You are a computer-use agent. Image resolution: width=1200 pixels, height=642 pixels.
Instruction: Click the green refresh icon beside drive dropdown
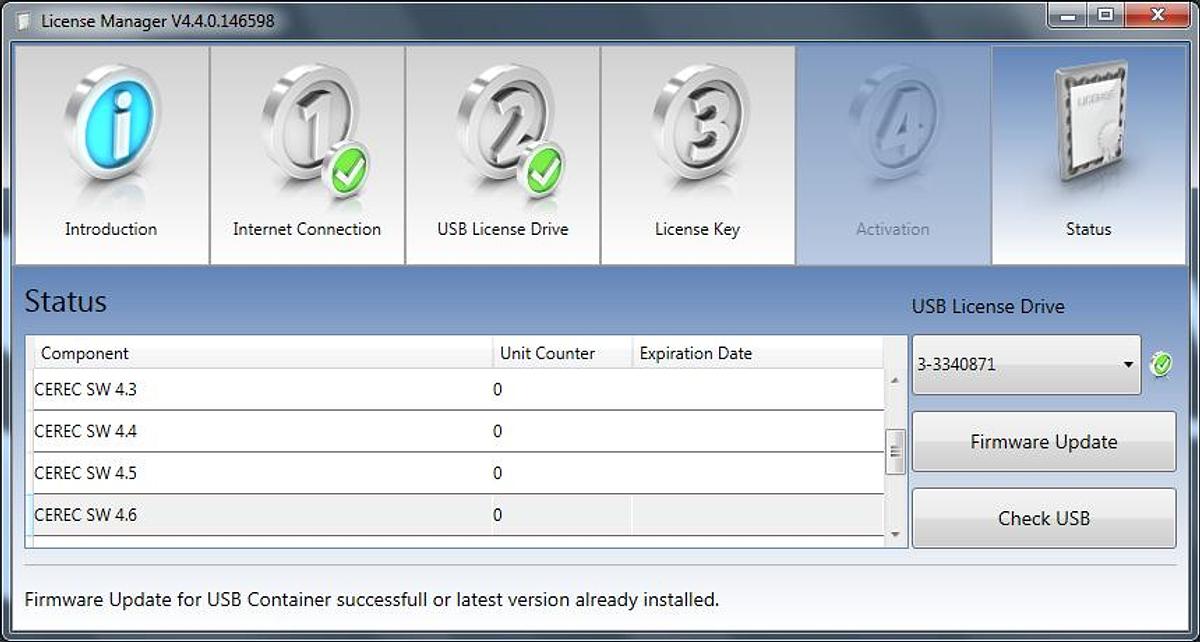[1161, 364]
